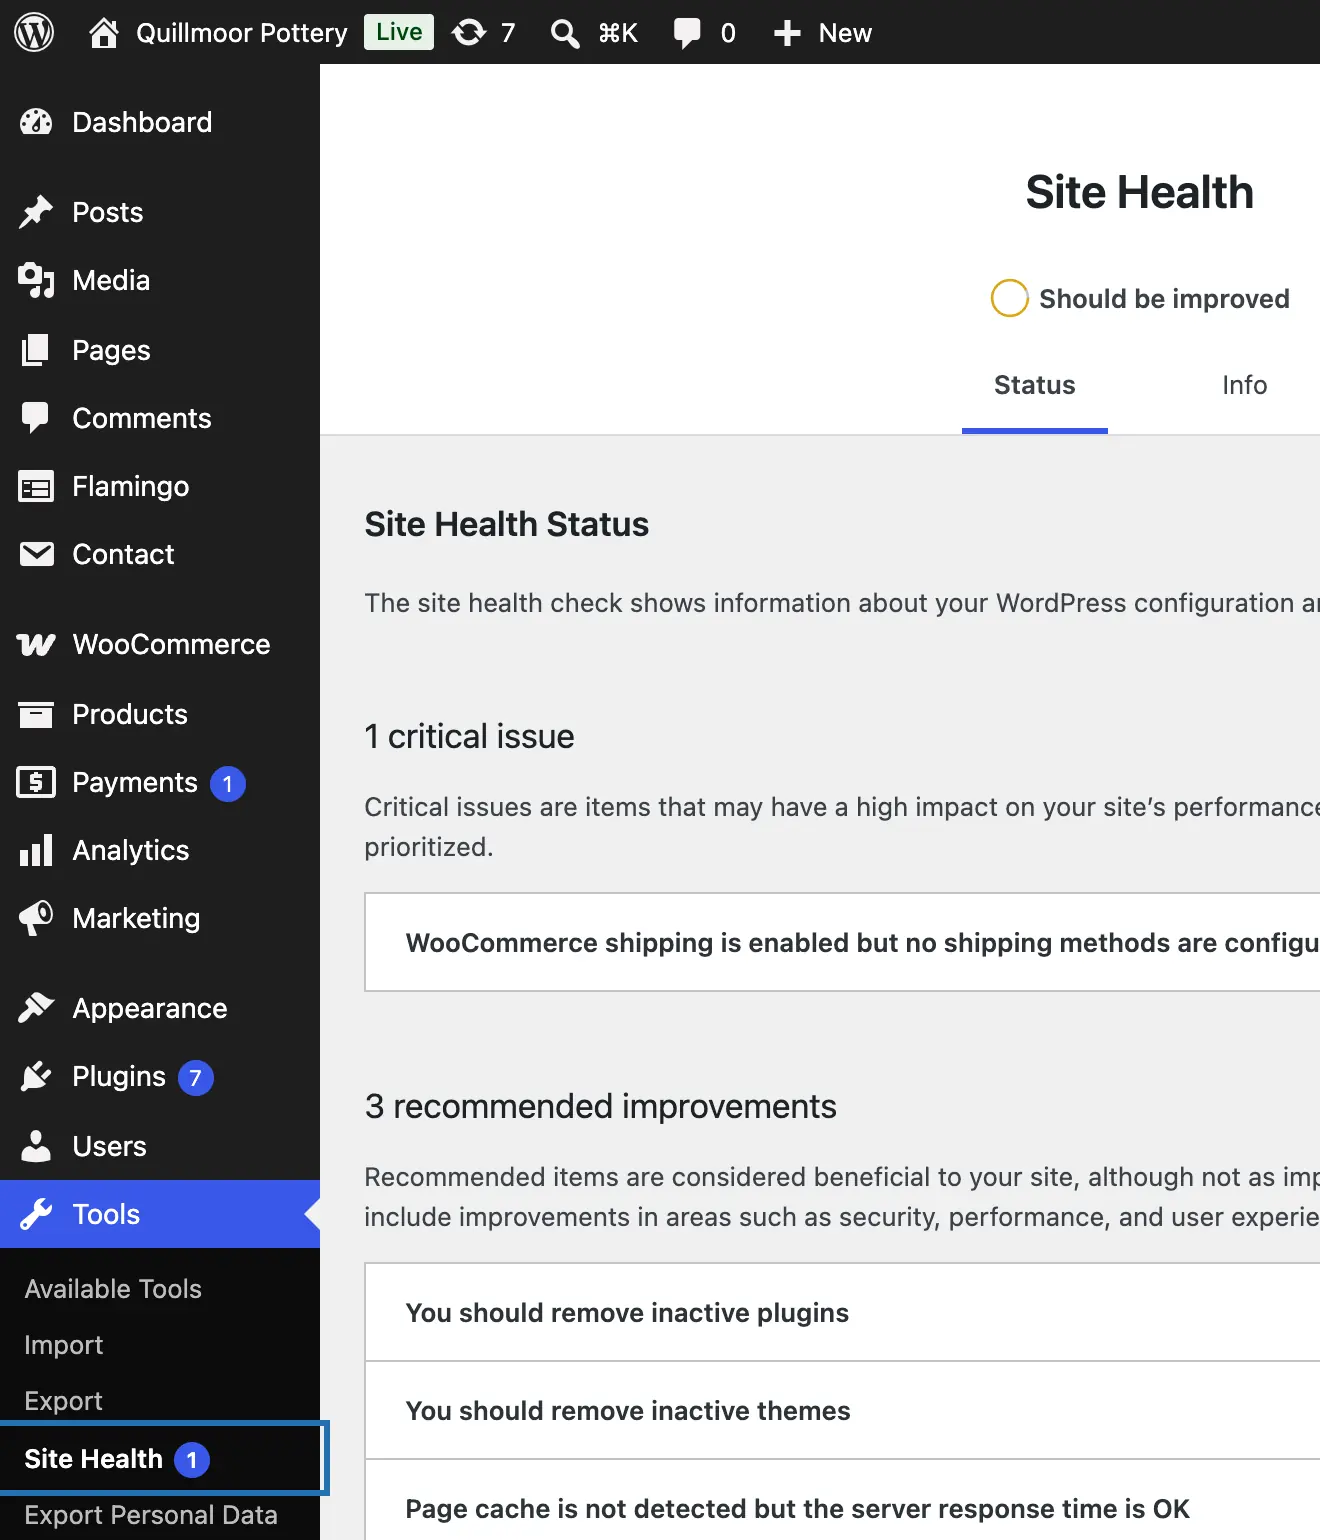Screen dimensions: 1320x1540
Task: Expand 'You should remove inactive themes'
Action: tap(842, 1410)
